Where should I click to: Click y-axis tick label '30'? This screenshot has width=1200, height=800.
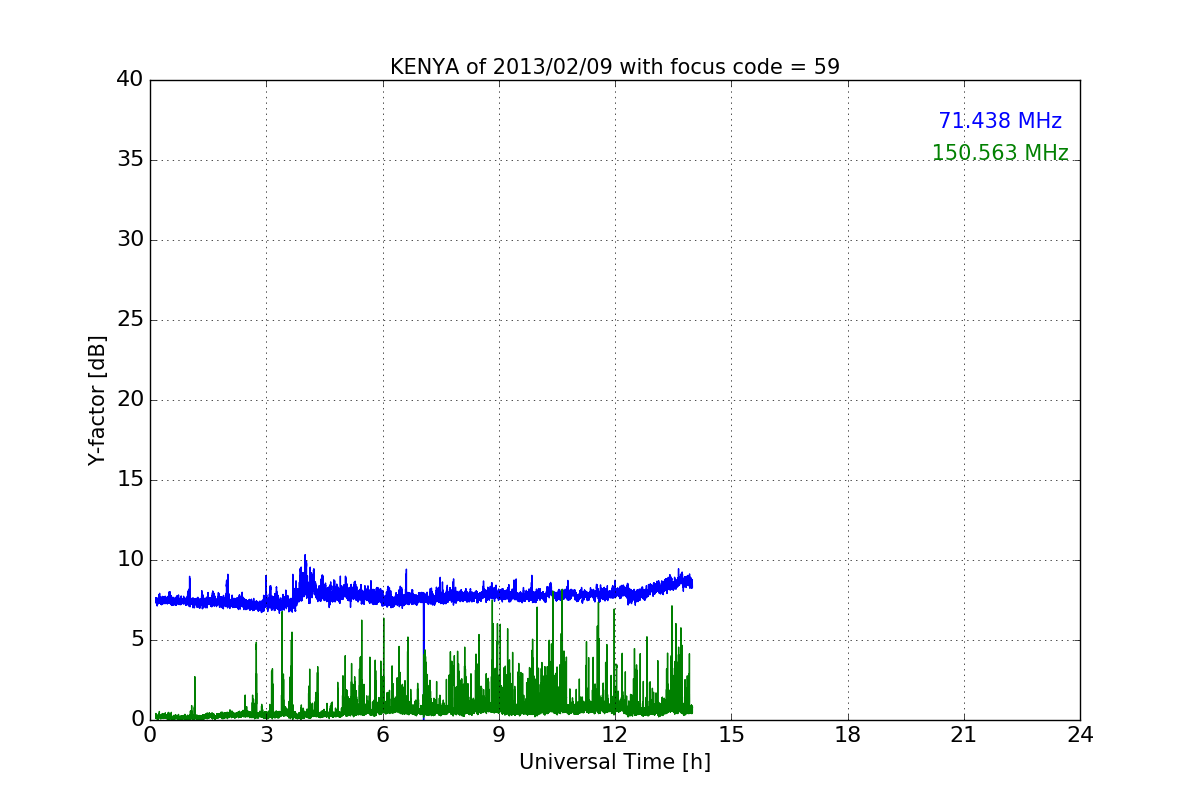pyautogui.click(x=130, y=239)
